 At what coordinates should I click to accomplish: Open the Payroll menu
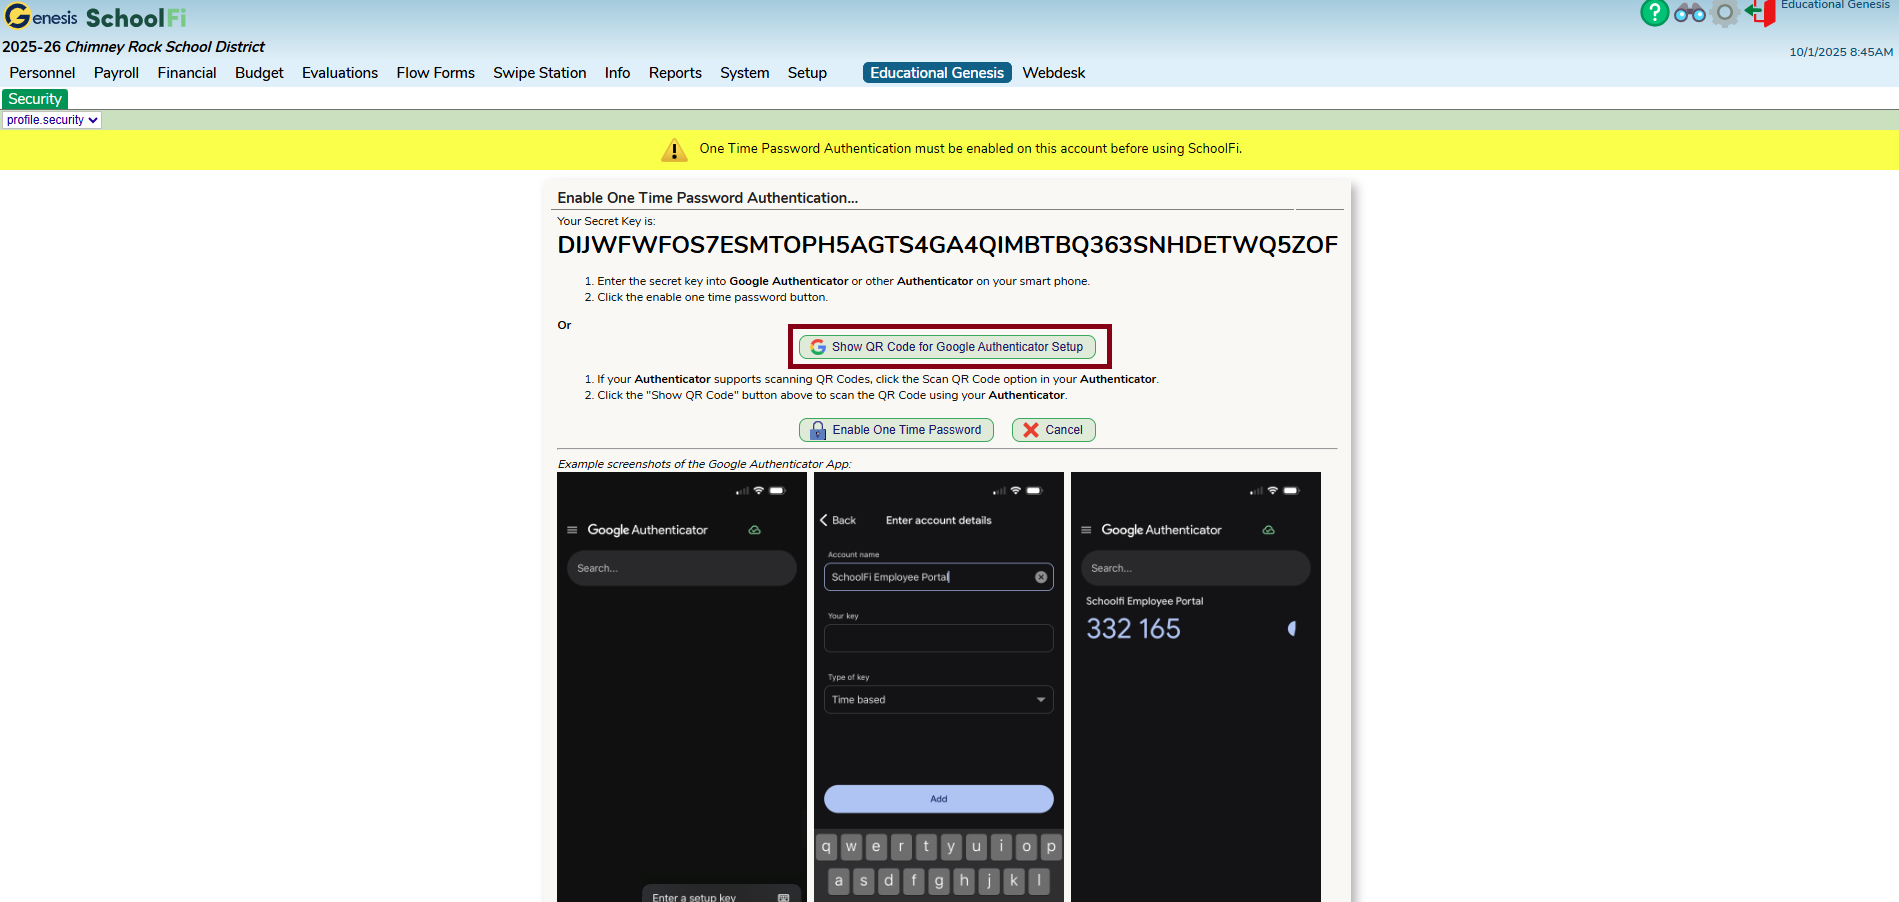[x=116, y=73]
